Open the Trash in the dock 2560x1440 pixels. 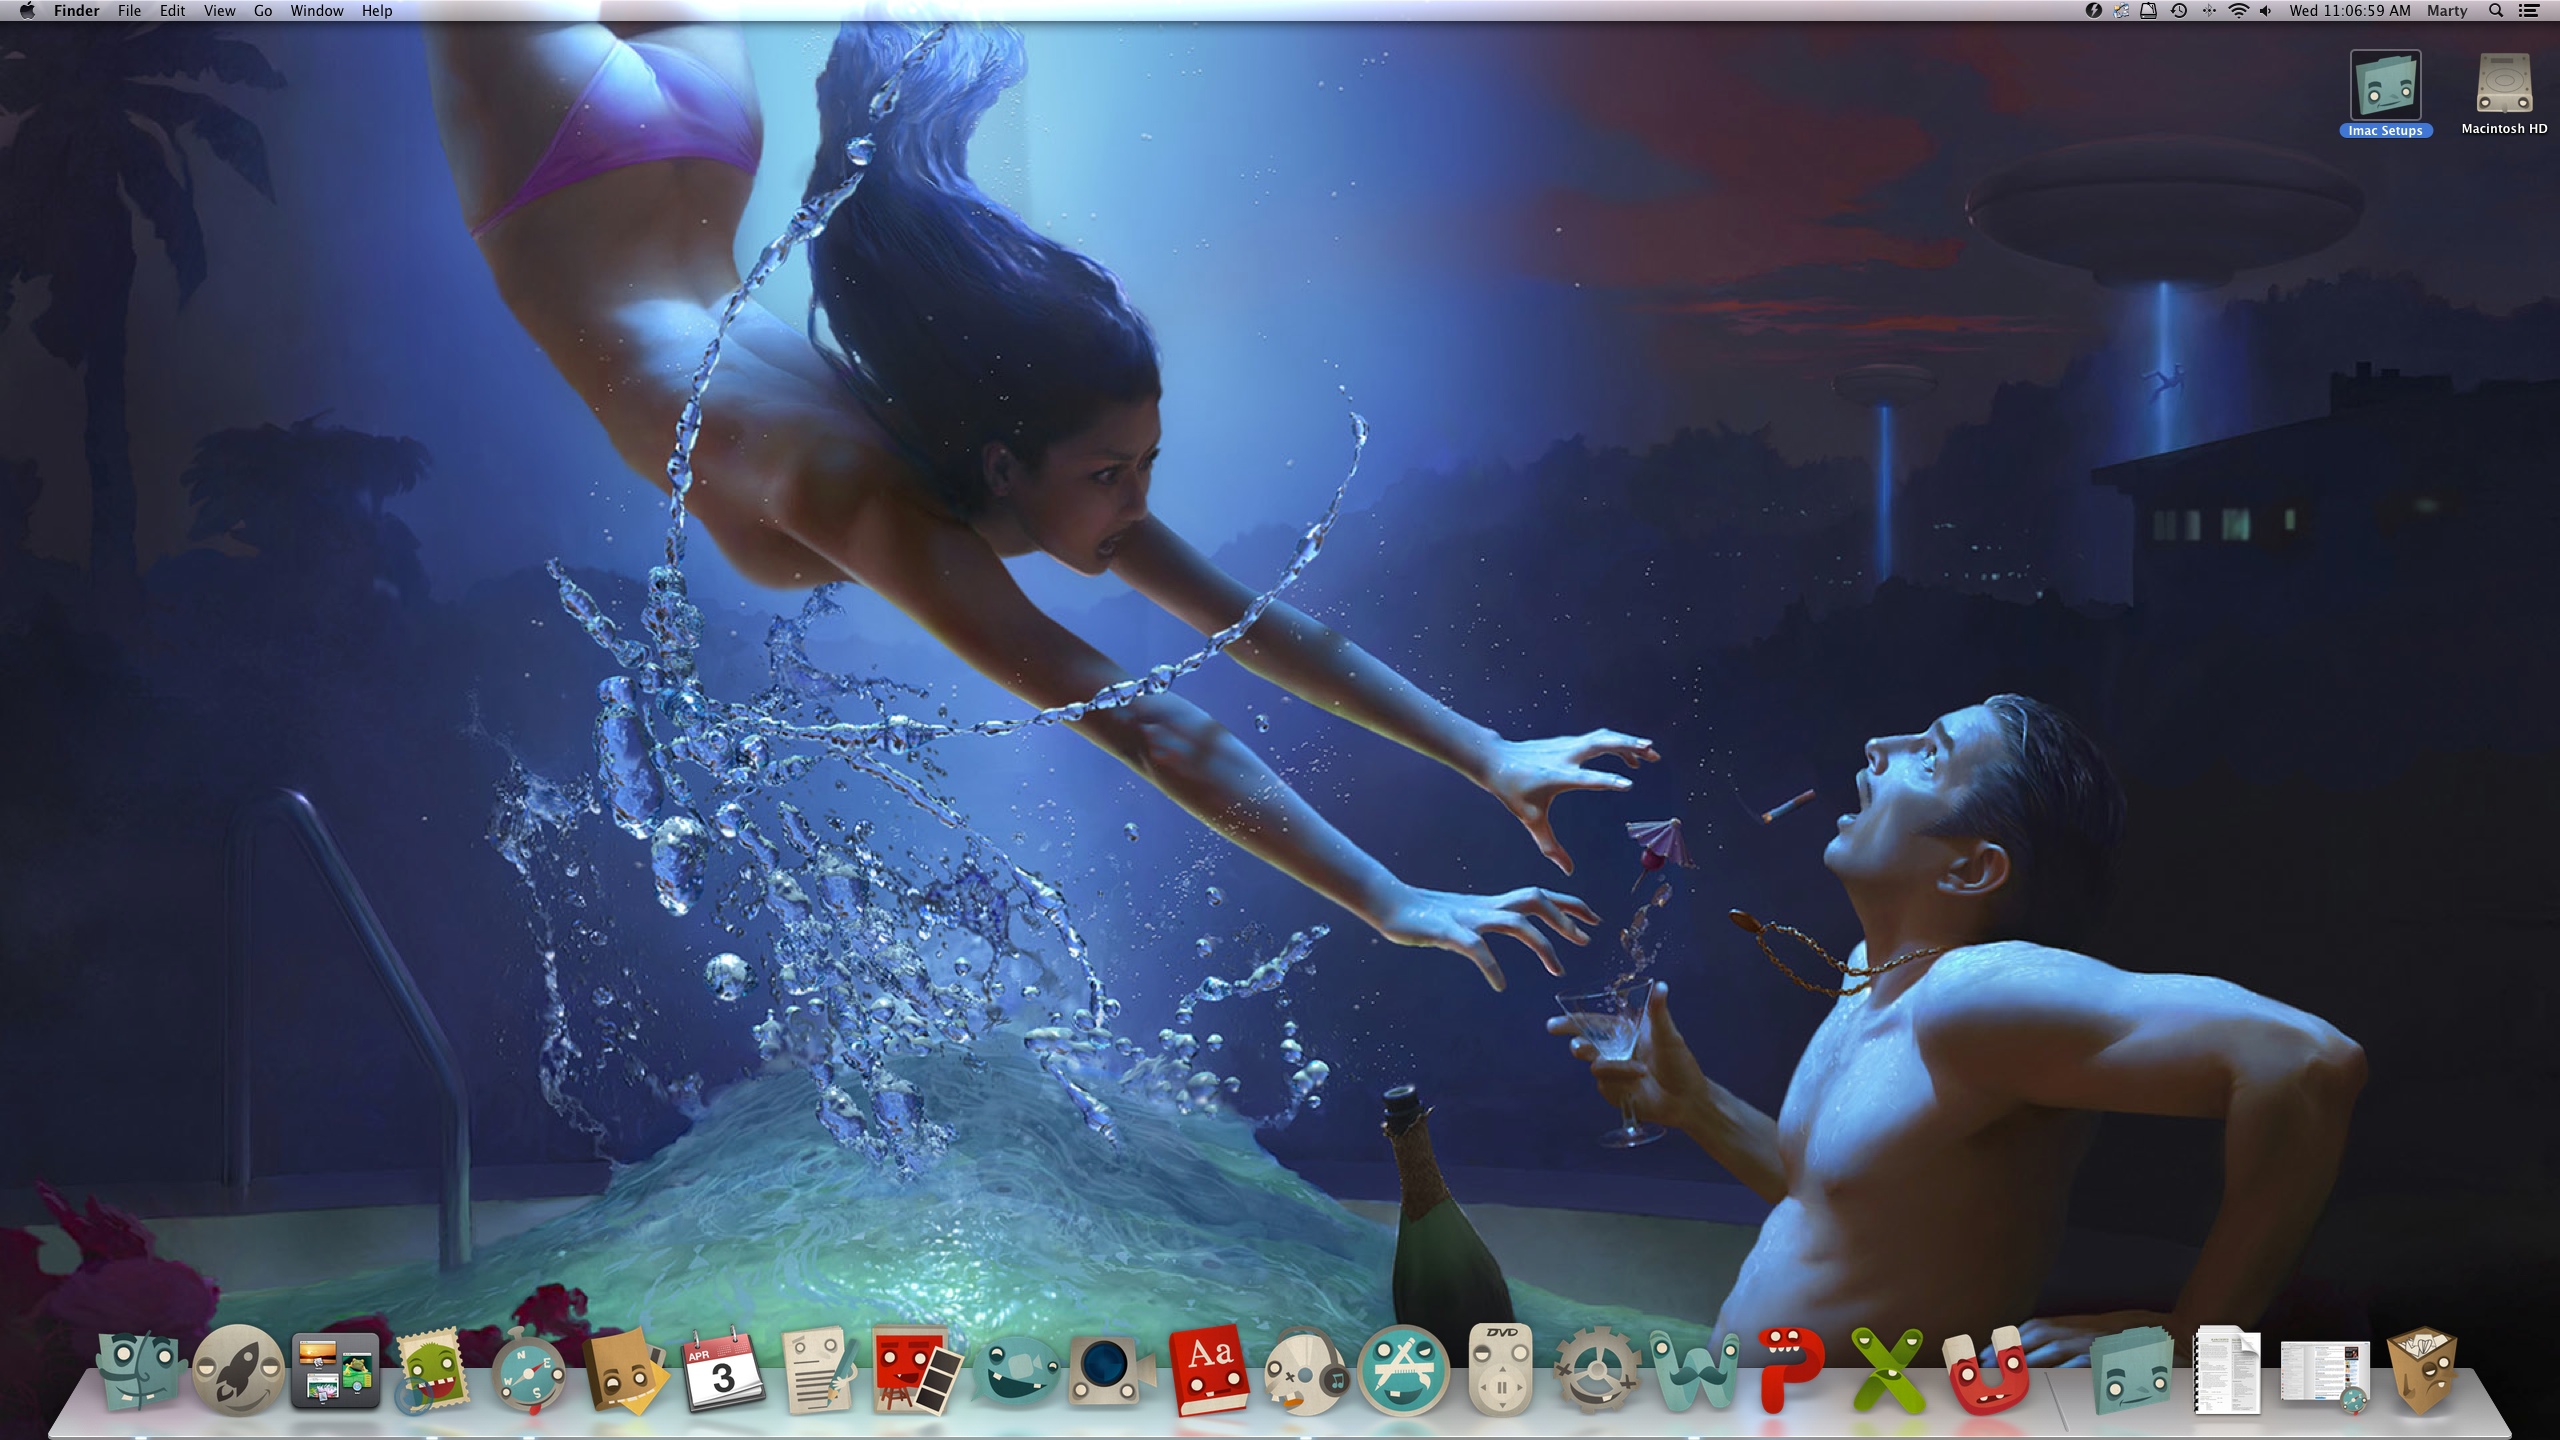click(x=2421, y=1370)
